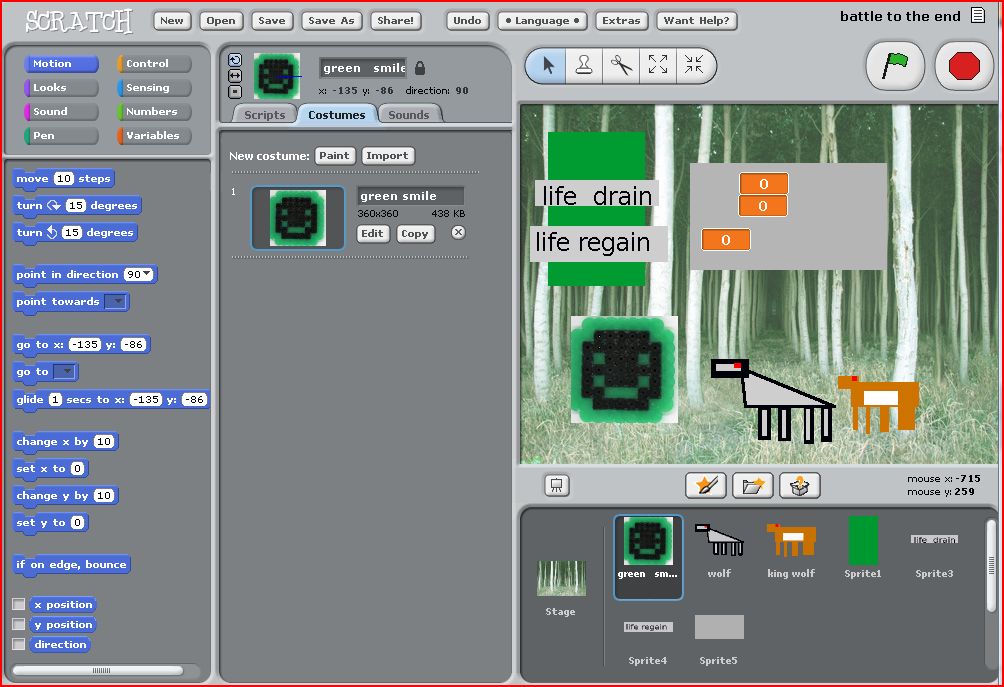
Task: Paint a new sprite with the paintbrush icon
Action: [704, 485]
